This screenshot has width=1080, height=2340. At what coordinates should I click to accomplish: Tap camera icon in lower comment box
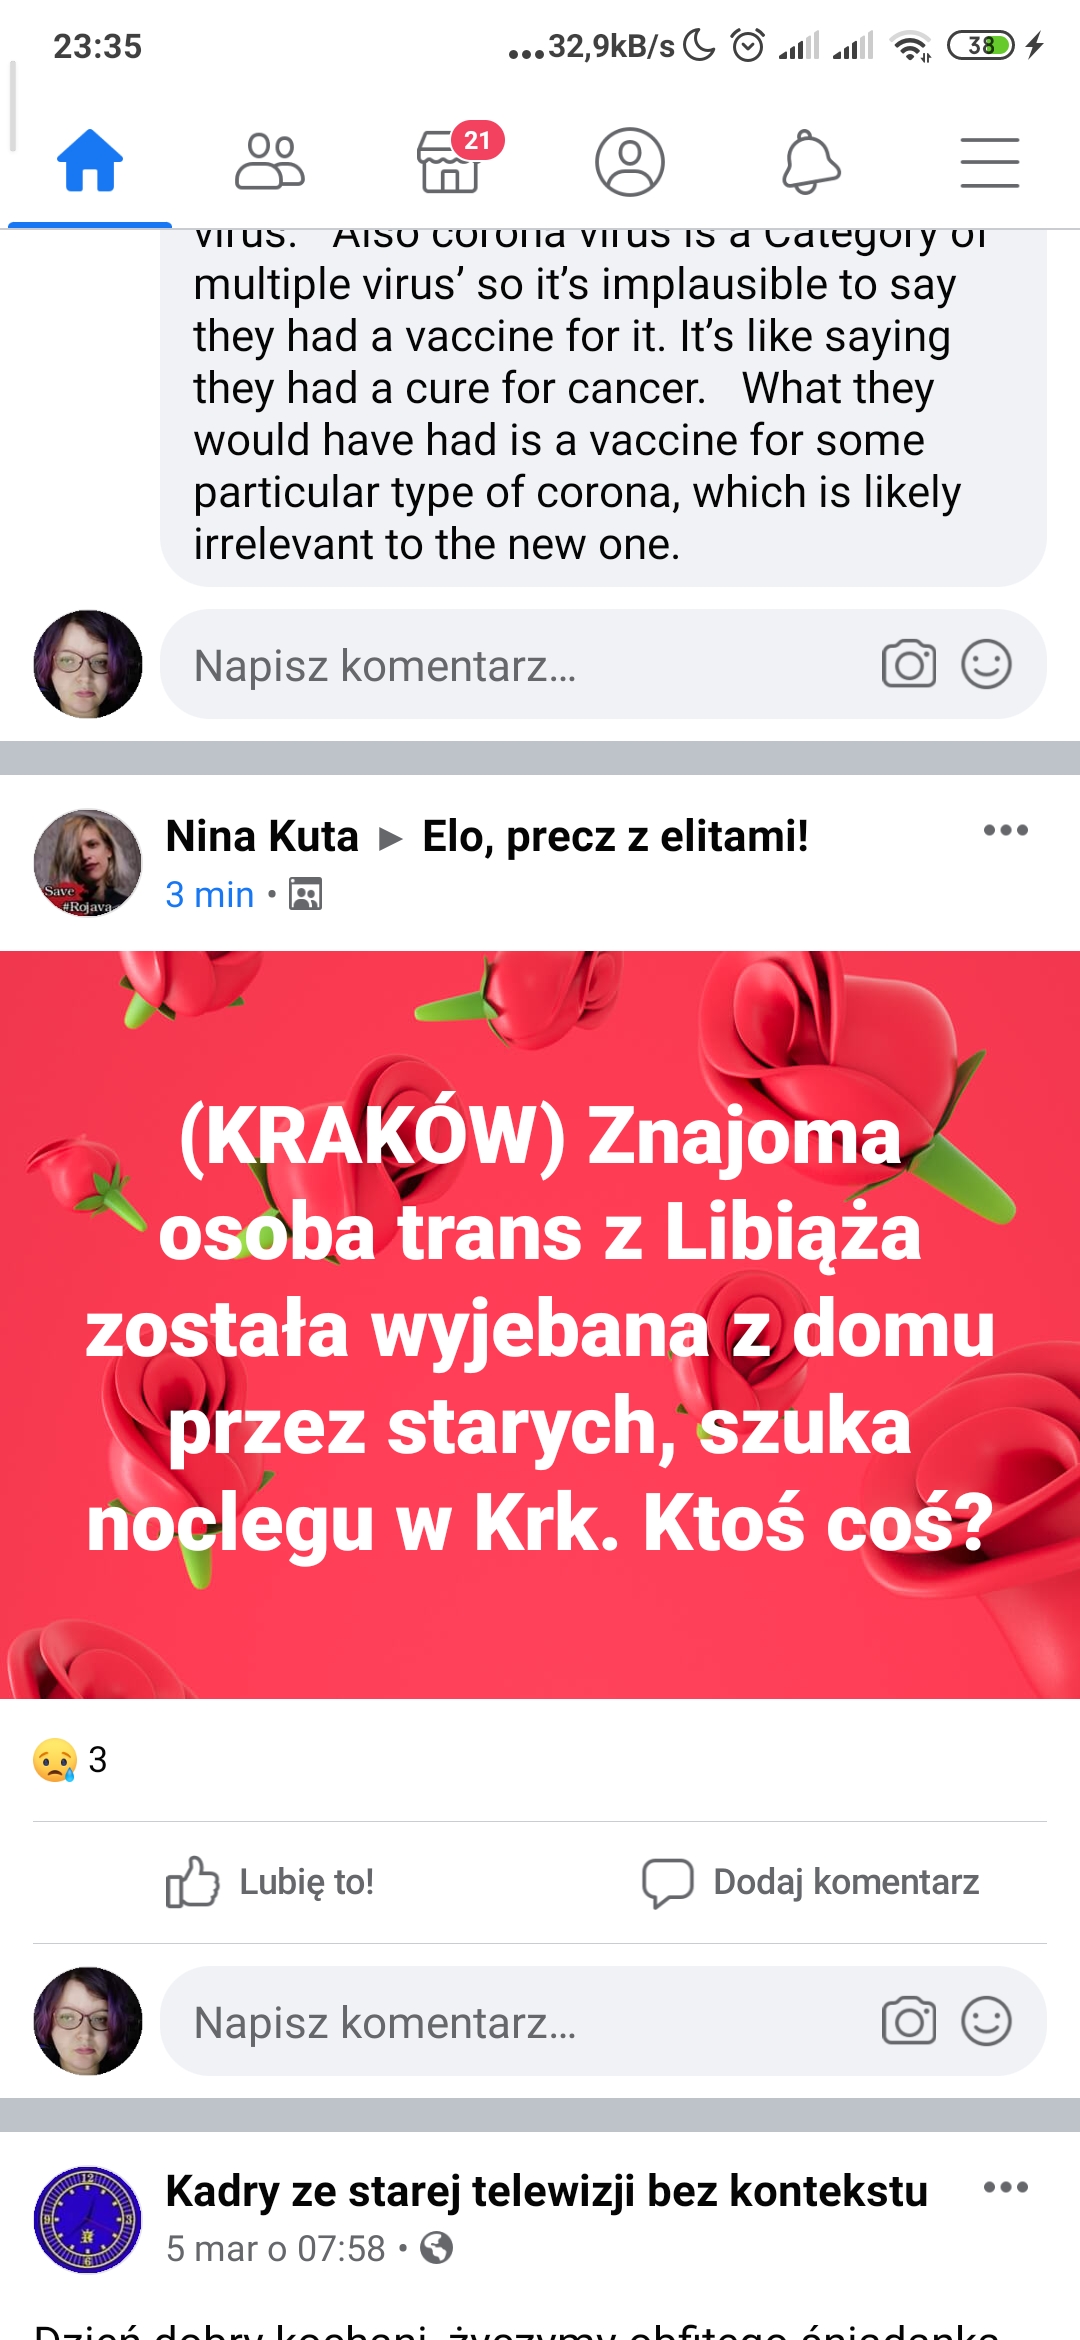coord(908,2021)
